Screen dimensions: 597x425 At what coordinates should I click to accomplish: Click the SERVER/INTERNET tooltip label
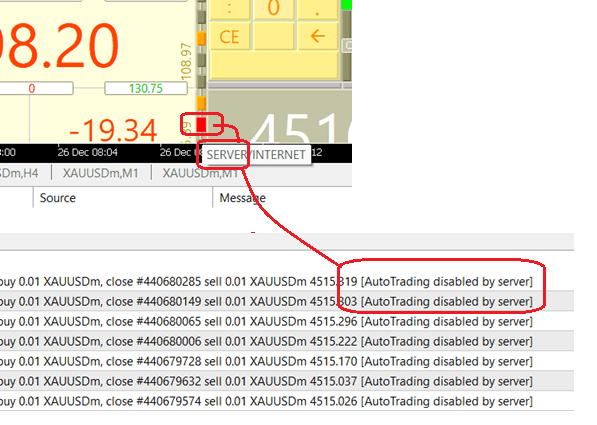point(256,155)
